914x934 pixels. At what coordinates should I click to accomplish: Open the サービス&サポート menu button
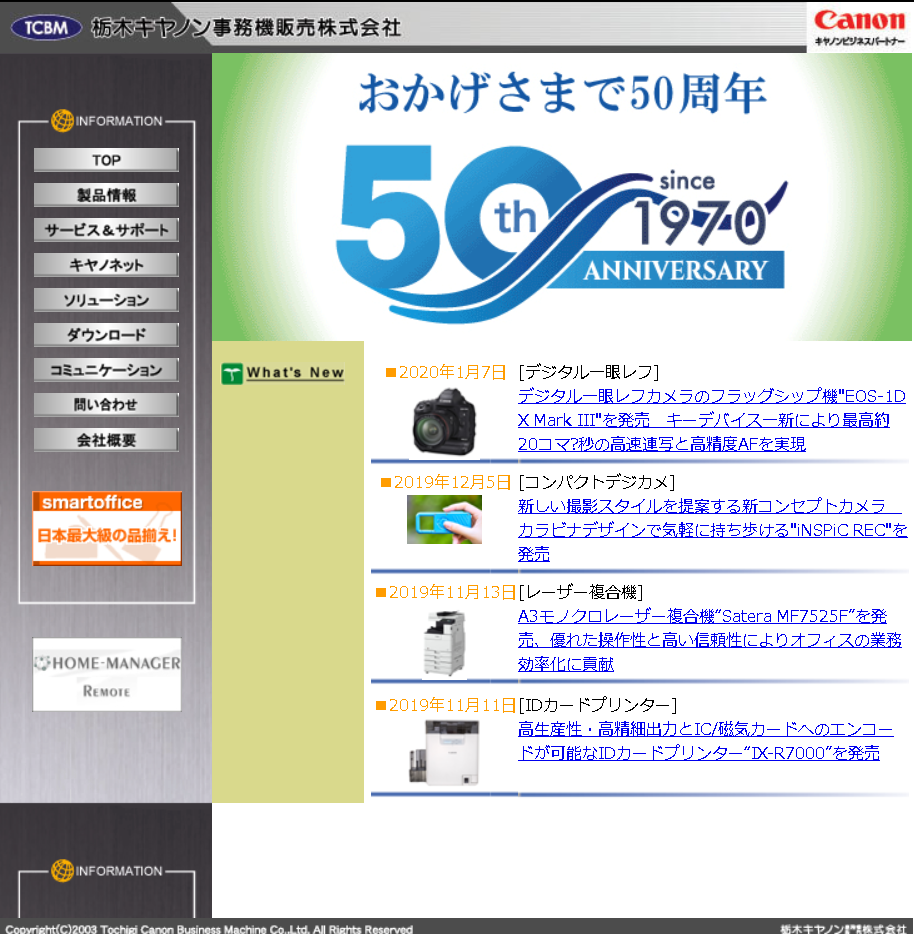coord(106,230)
